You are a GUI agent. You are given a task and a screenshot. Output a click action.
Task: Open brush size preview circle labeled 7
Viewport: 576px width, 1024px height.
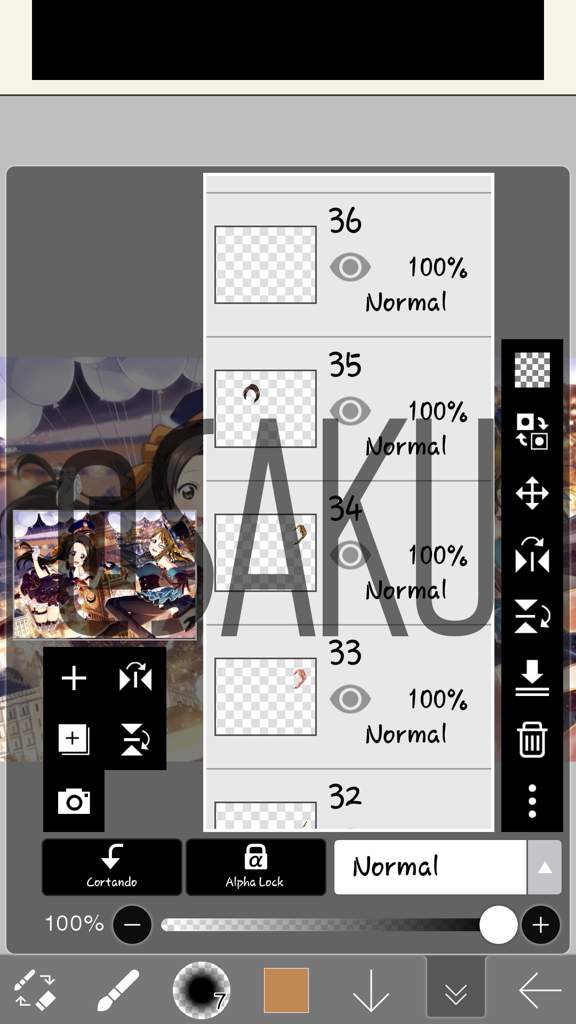point(201,990)
